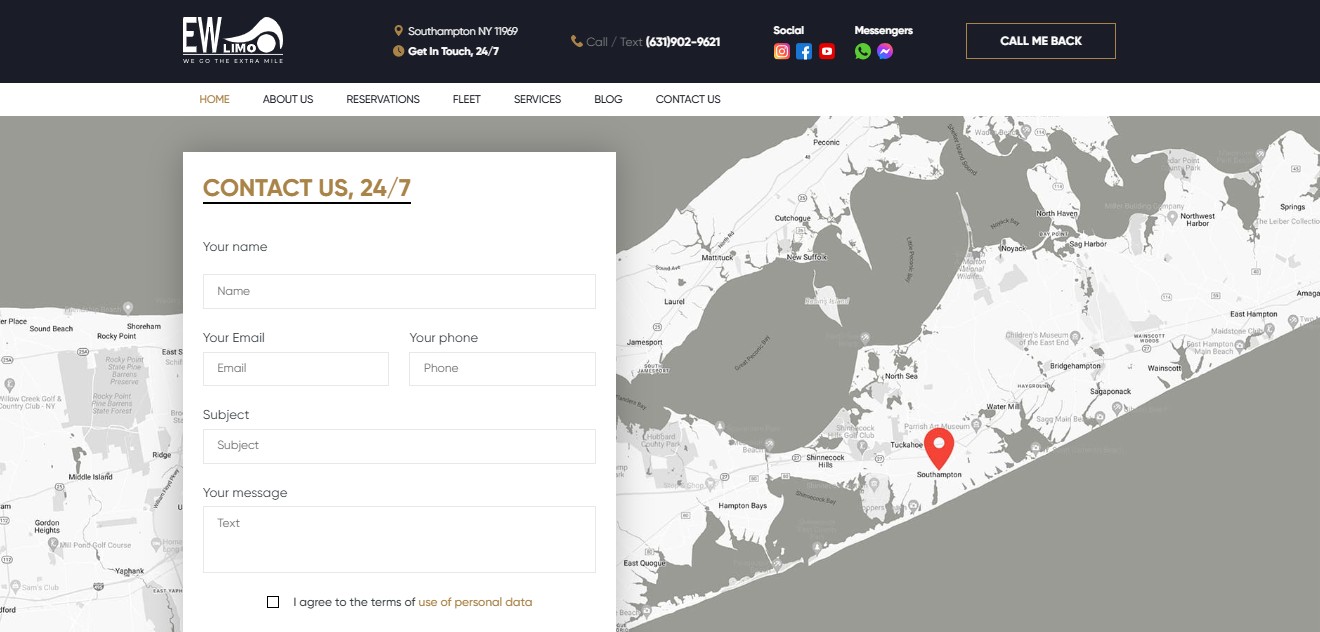Select Fleet in the navigation bar
Viewport: 1320px width, 632px height.
coord(466,99)
